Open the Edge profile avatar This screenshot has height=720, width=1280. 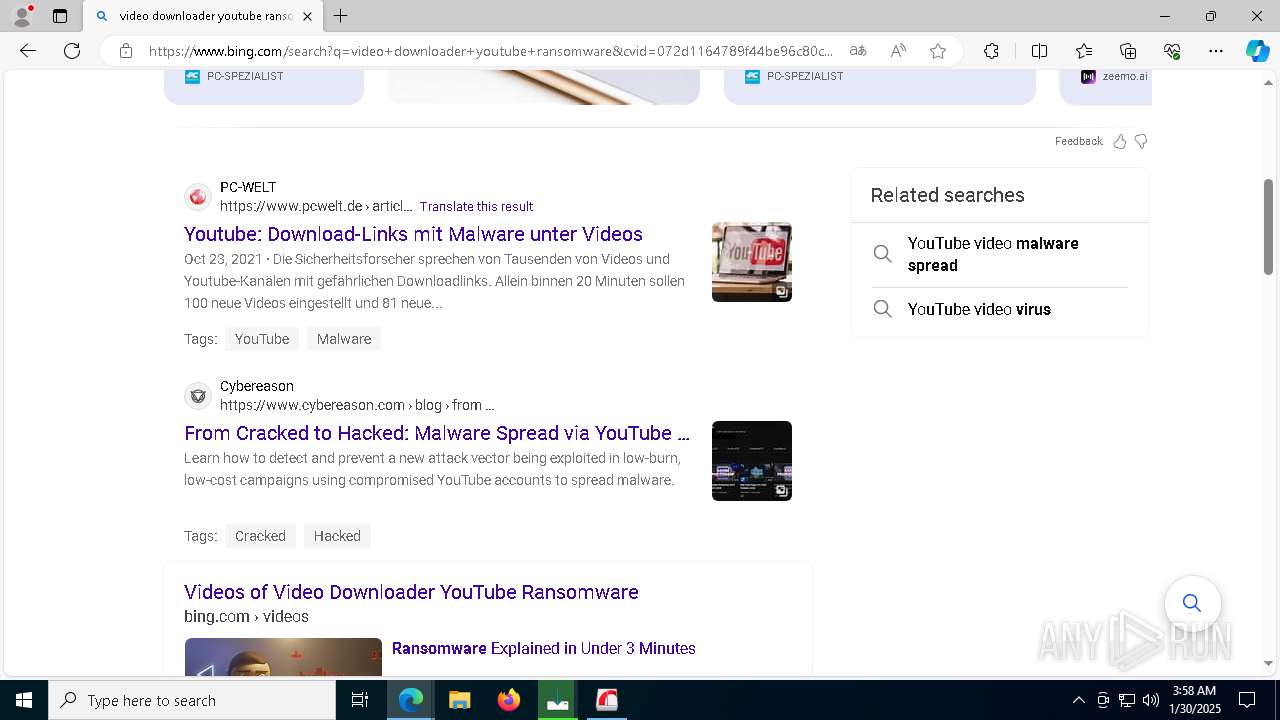[x=22, y=16]
